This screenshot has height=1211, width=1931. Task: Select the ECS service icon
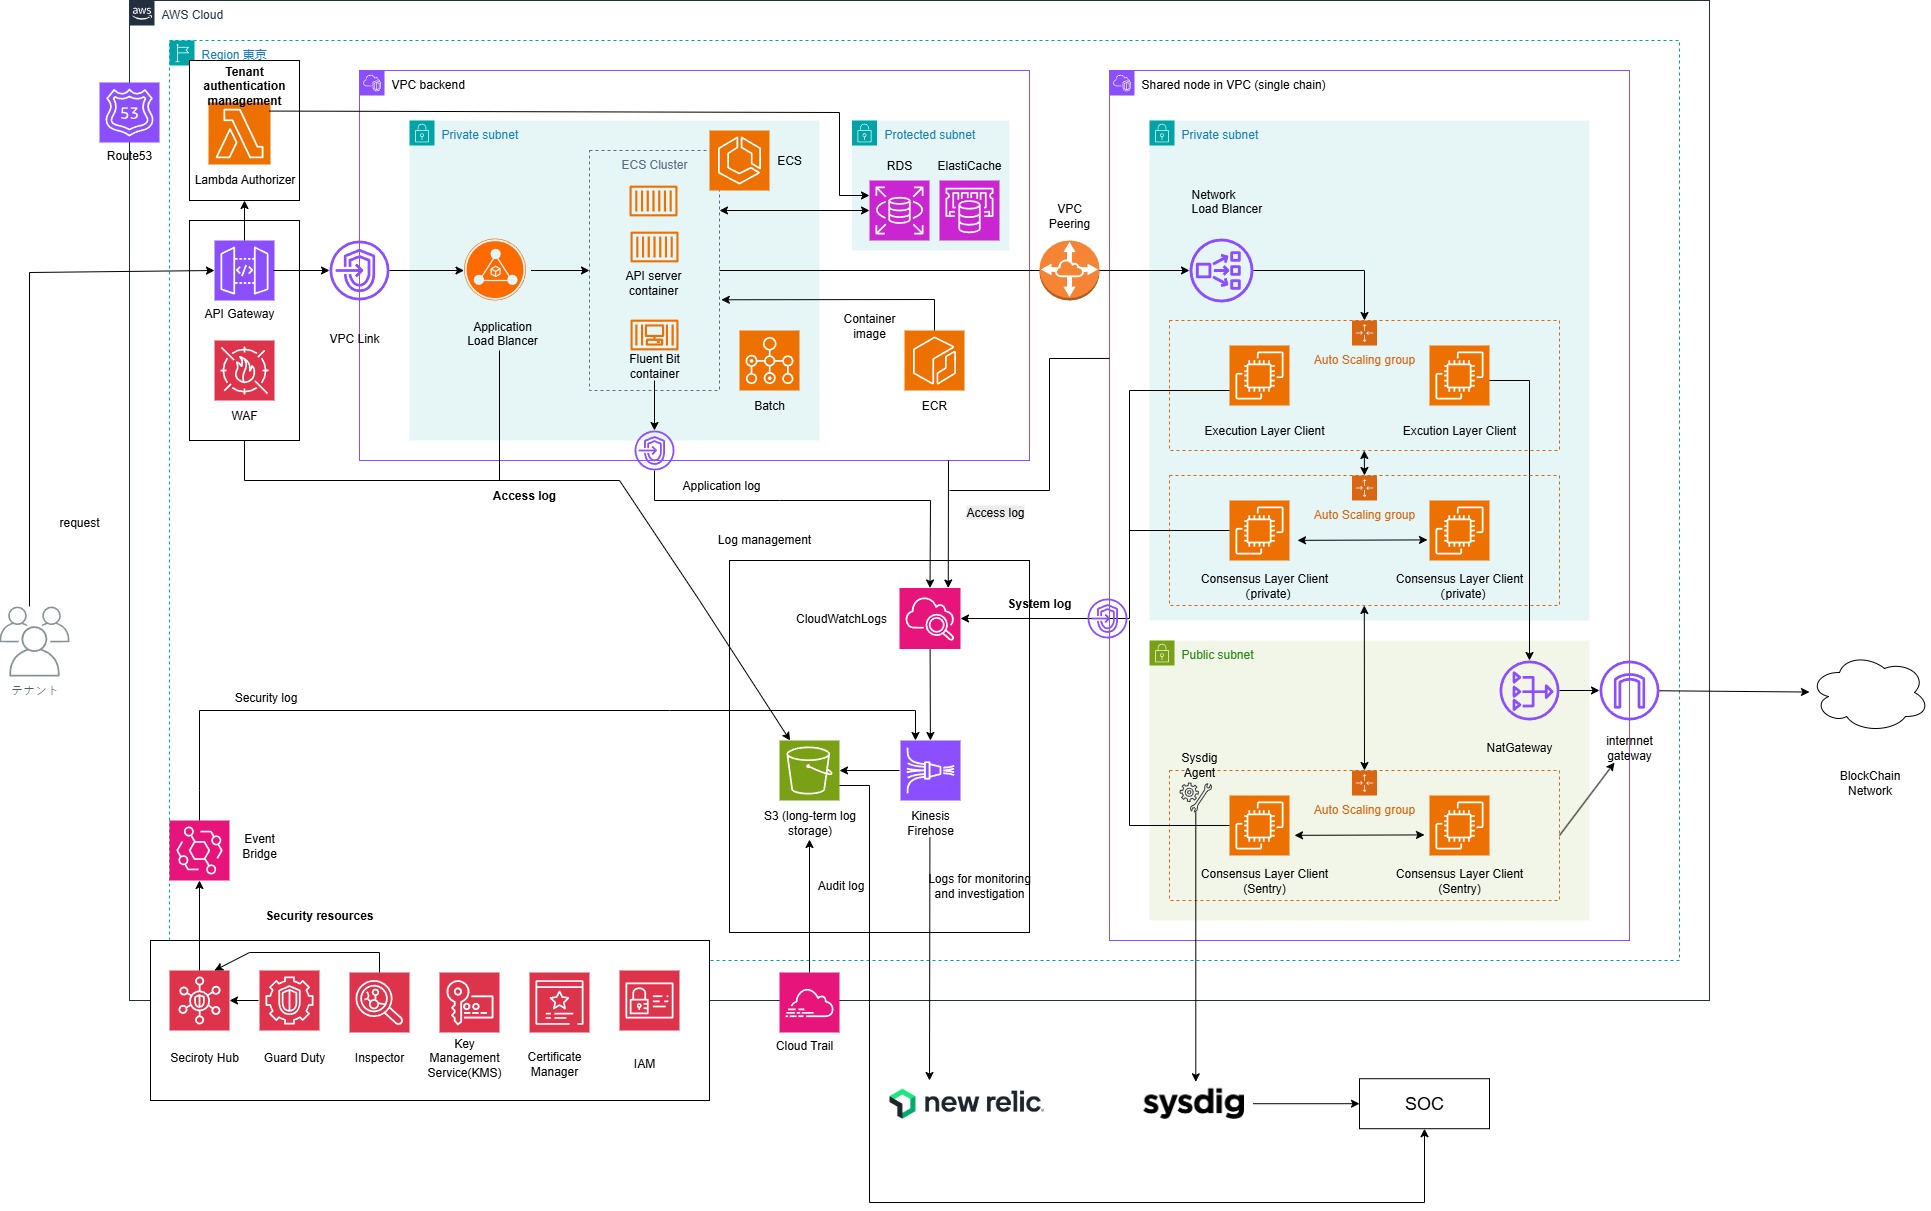[x=739, y=160]
